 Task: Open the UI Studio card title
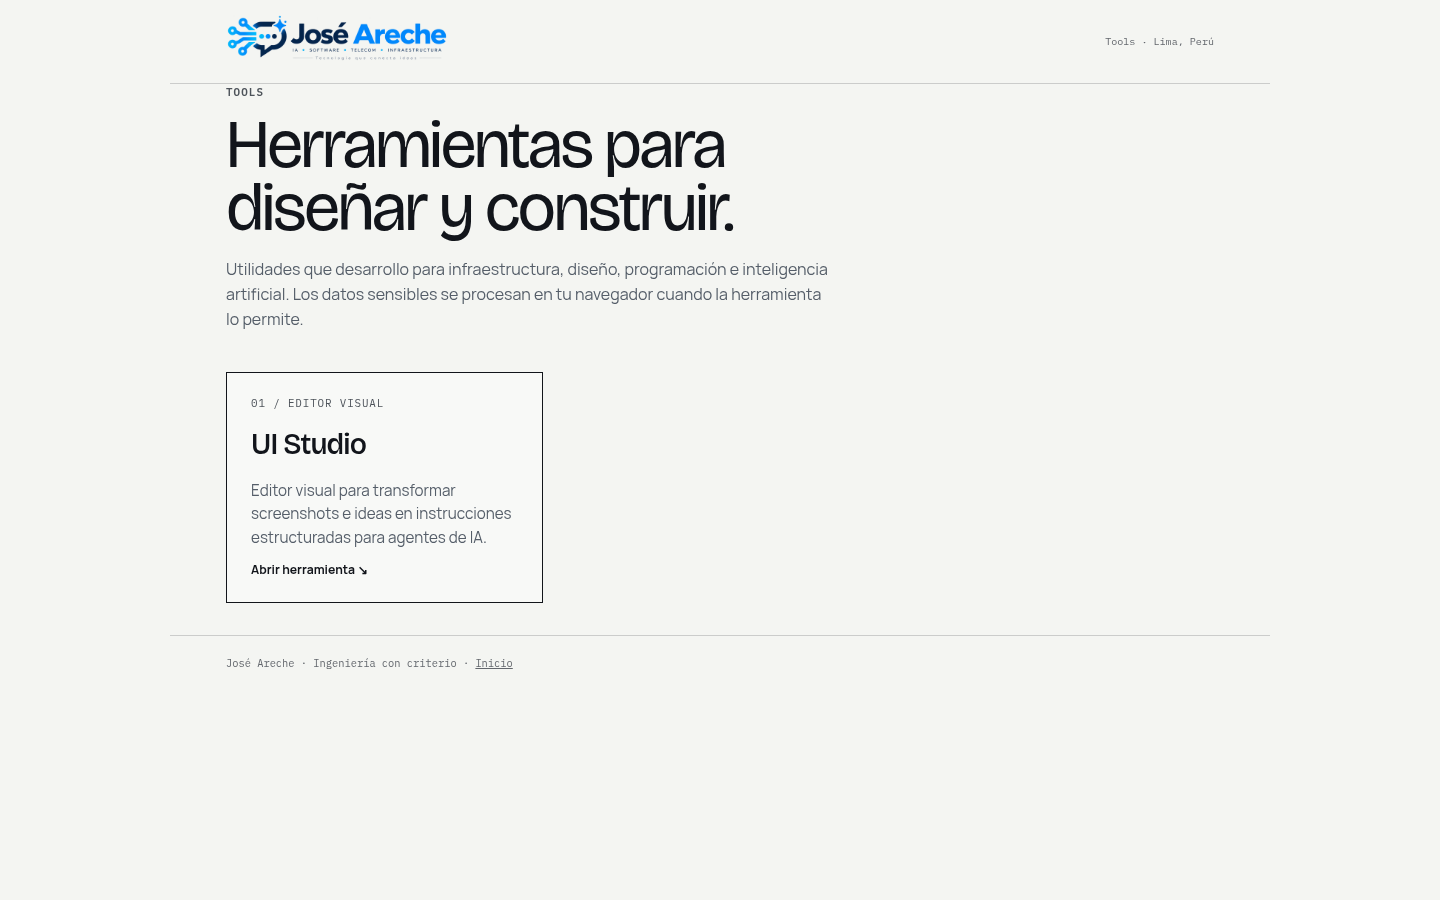click(x=308, y=444)
